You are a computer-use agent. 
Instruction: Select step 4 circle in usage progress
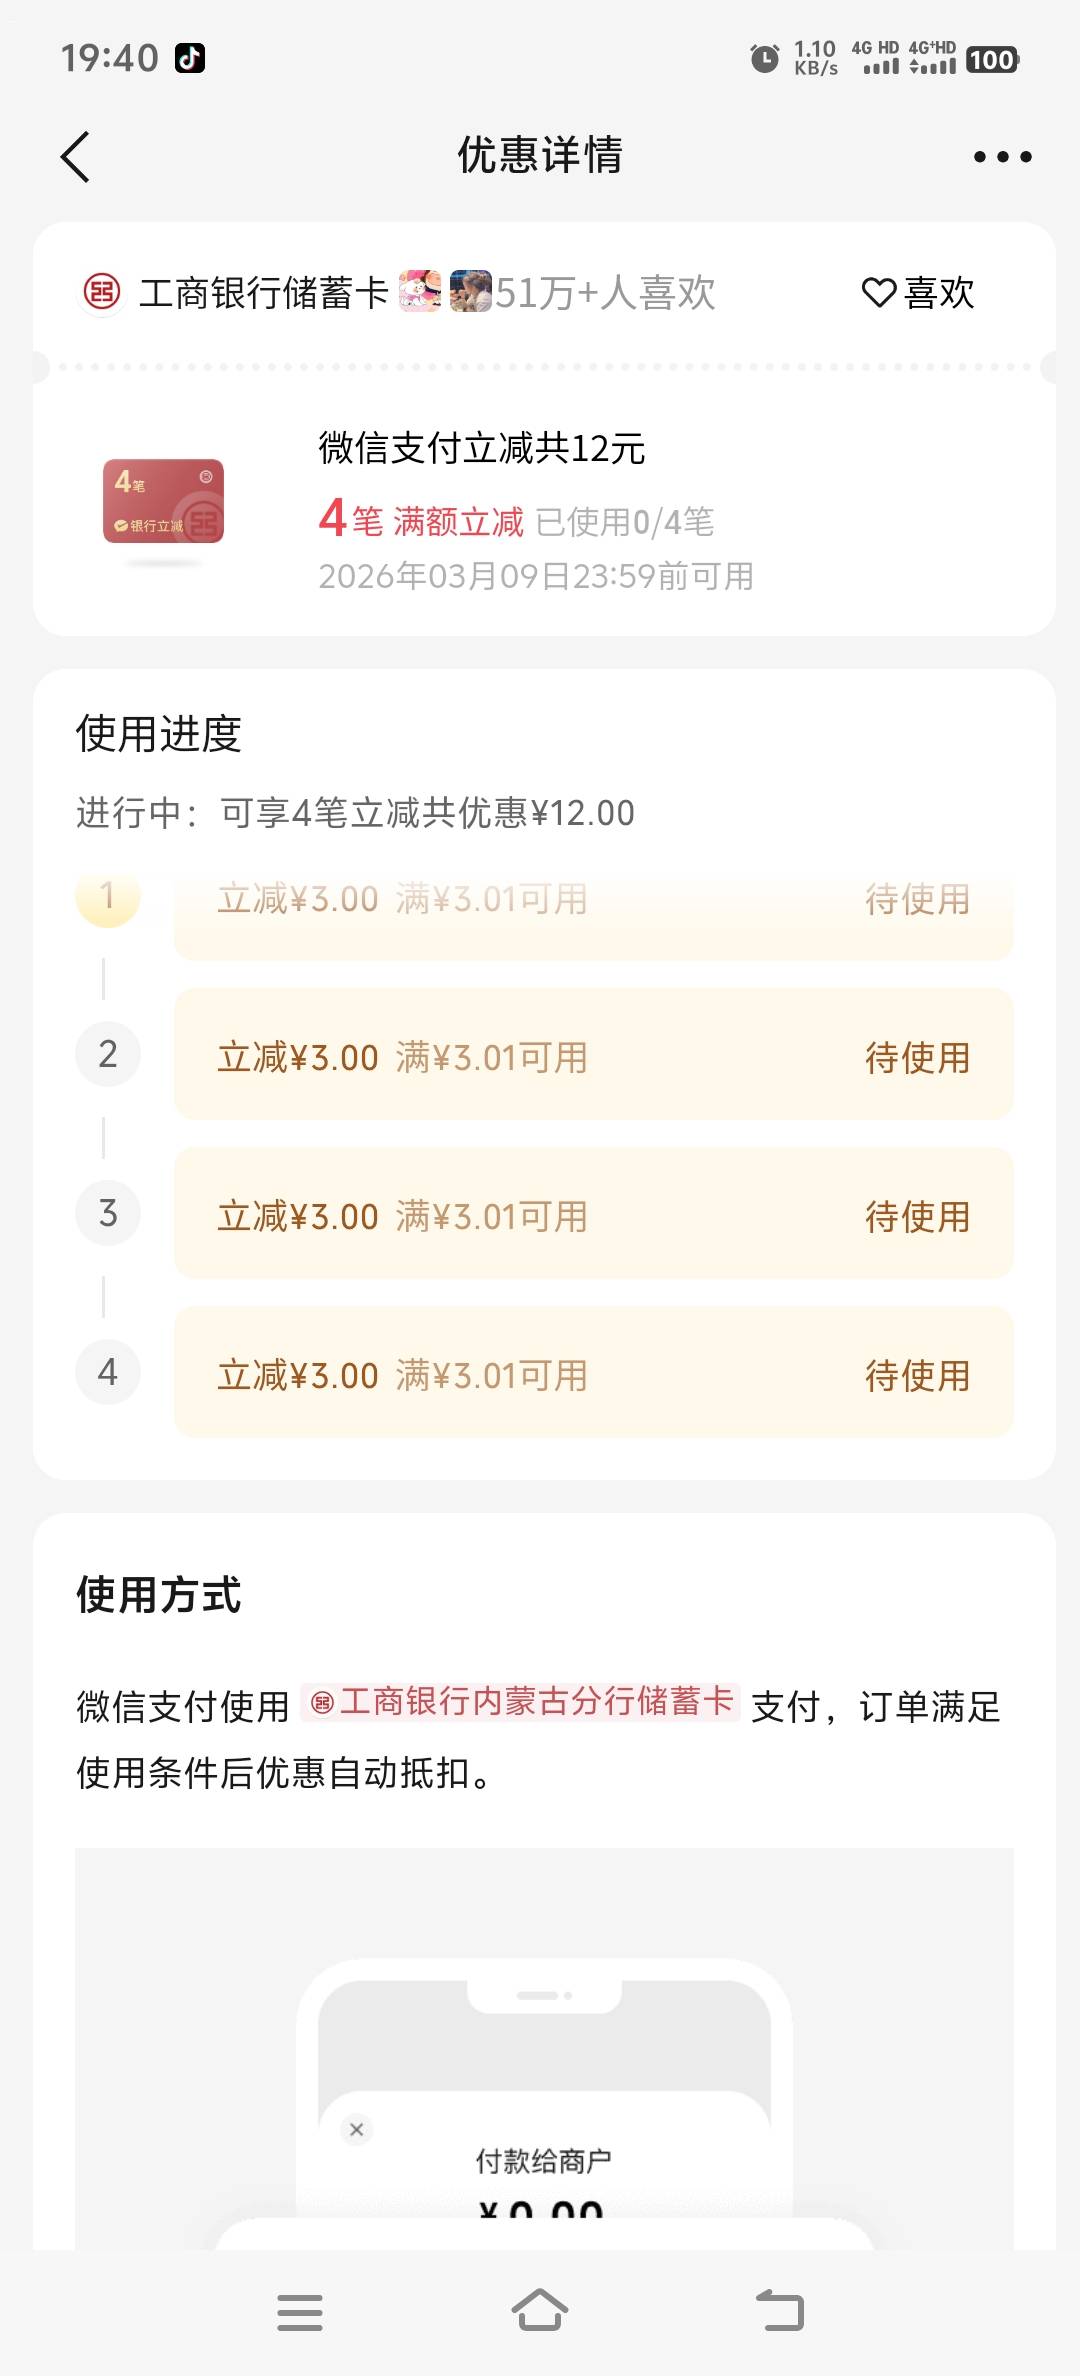click(x=108, y=1372)
